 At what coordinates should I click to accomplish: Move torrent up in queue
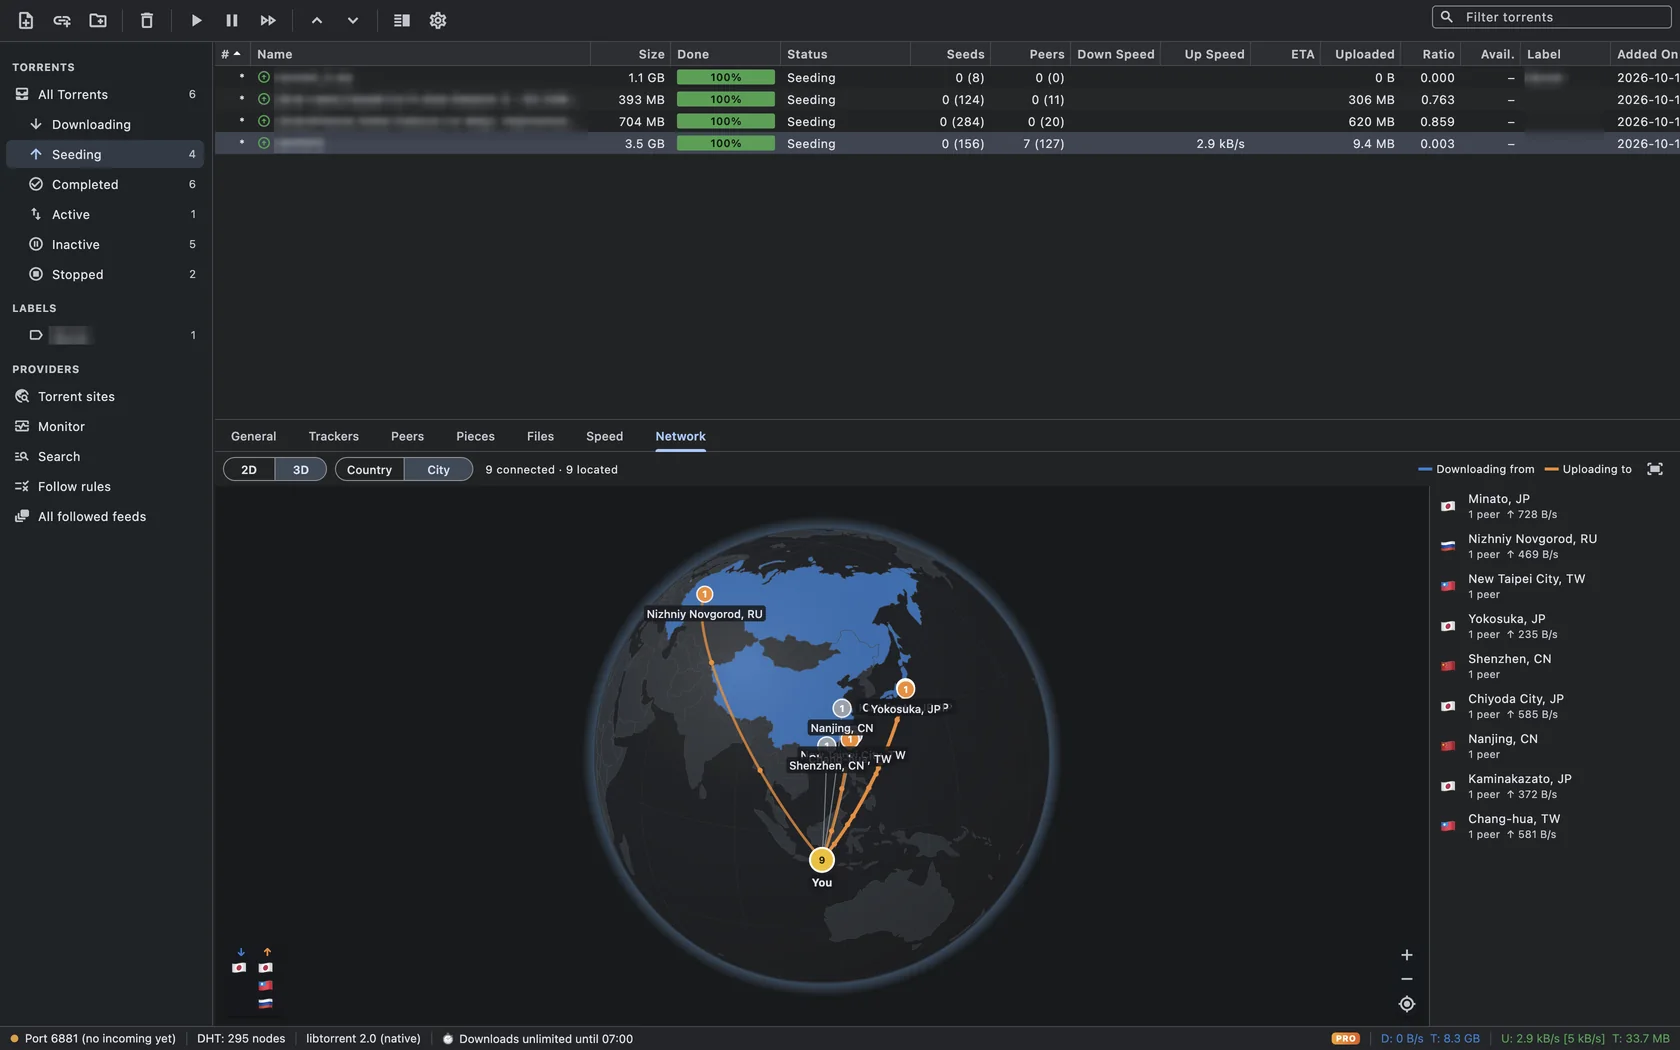(x=317, y=20)
